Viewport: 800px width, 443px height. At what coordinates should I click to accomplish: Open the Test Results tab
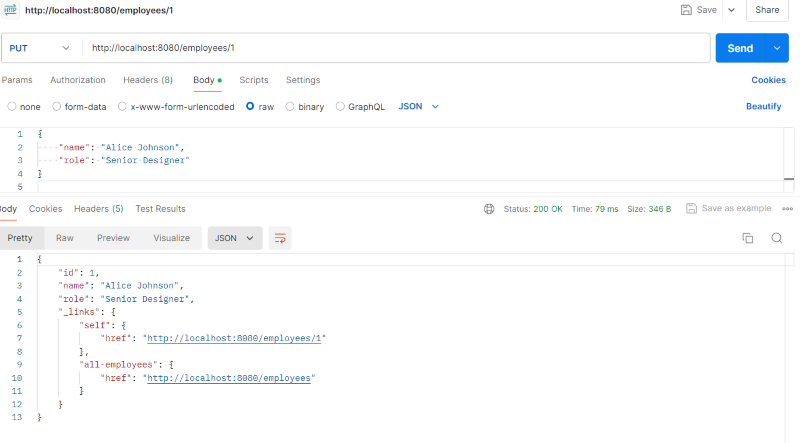pos(160,209)
